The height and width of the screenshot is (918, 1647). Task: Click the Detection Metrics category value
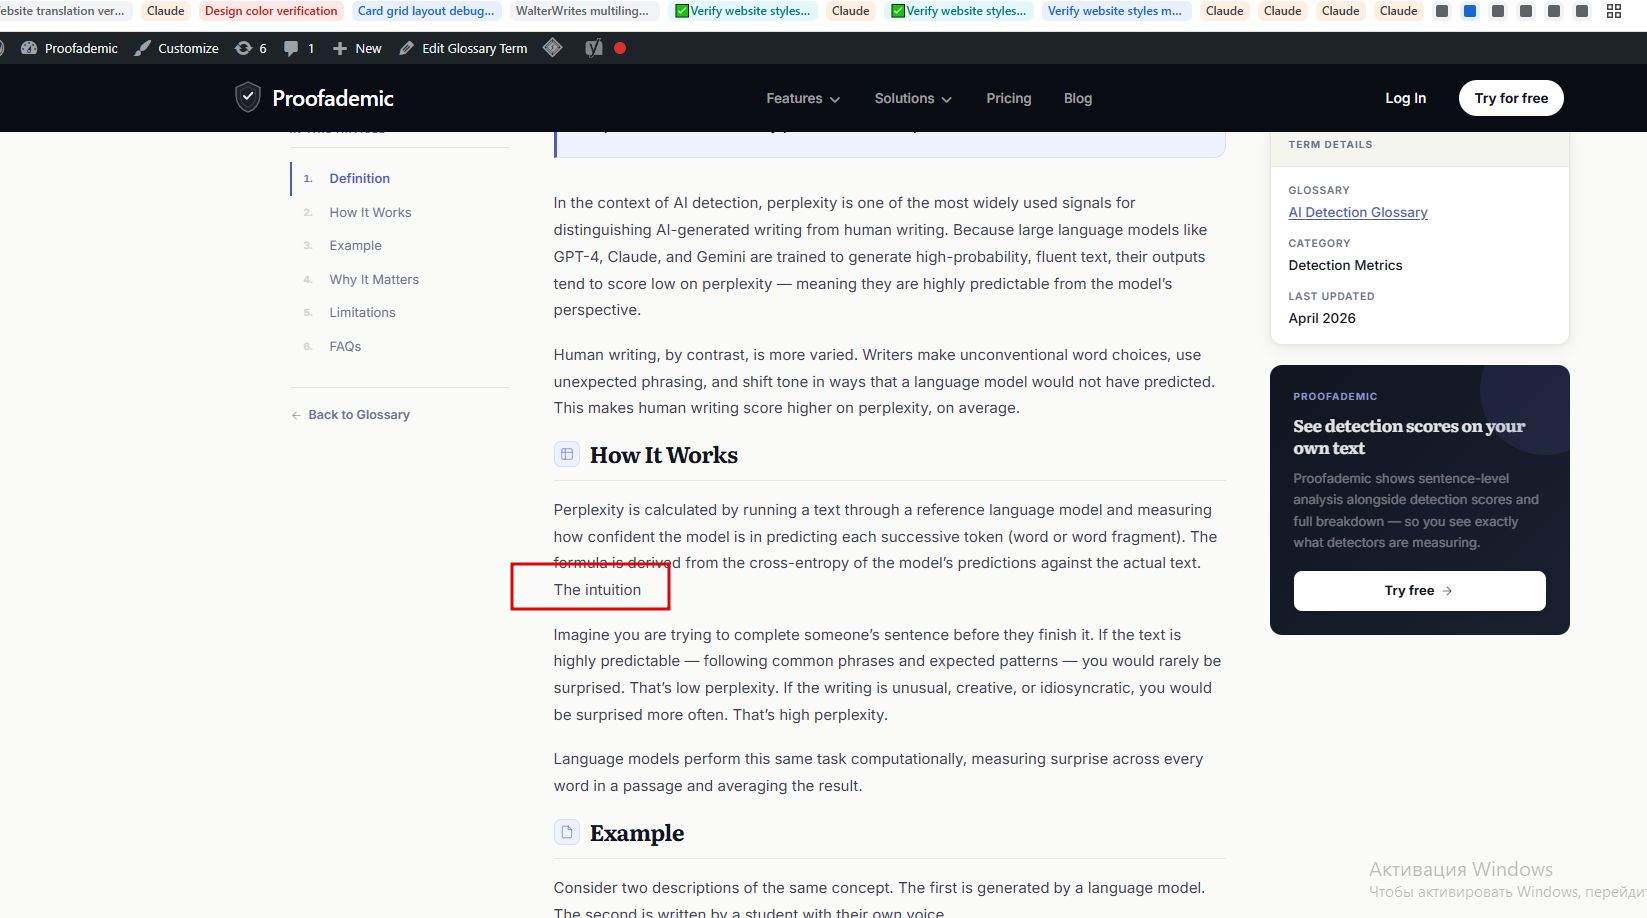point(1345,265)
